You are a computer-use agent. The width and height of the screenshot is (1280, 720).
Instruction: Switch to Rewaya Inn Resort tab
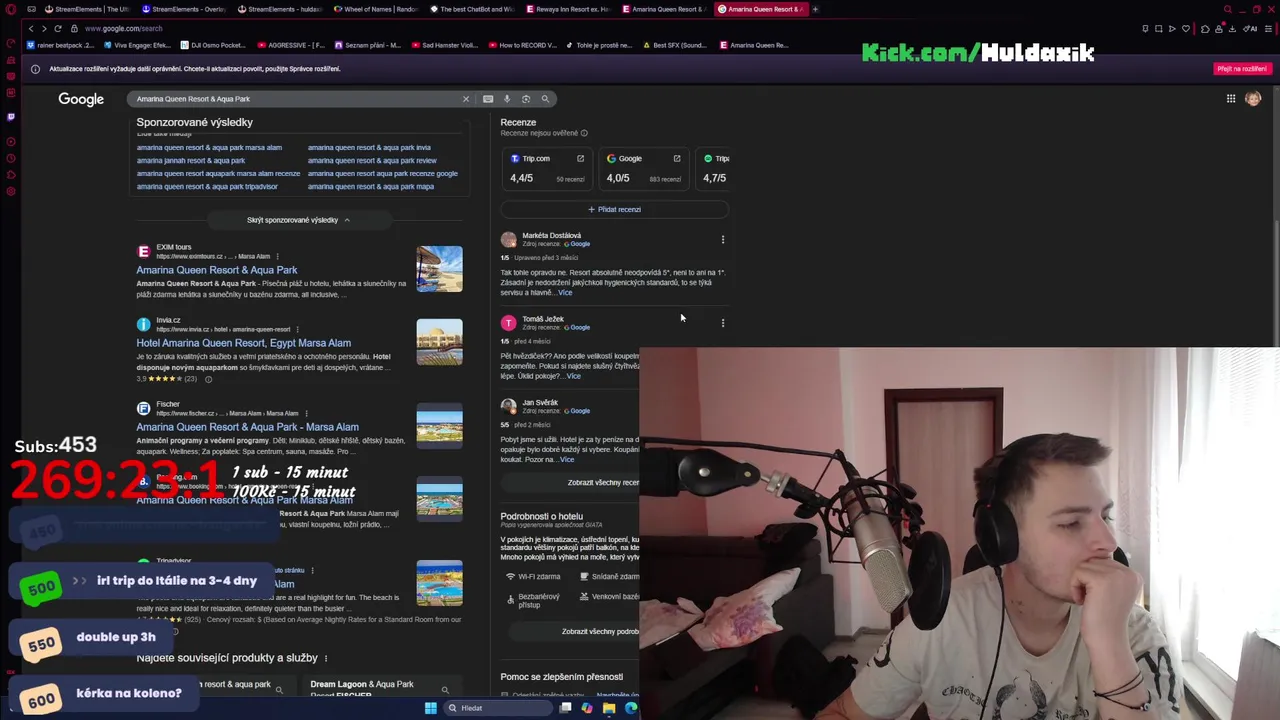pyautogui.click(x=567, y=9)
